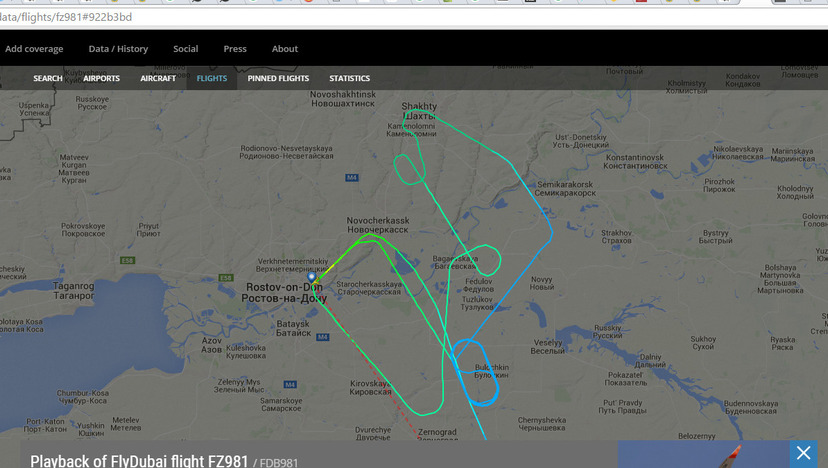Click the M4 road shield below Bataysk
828x468 pixels.
[323, 337]
